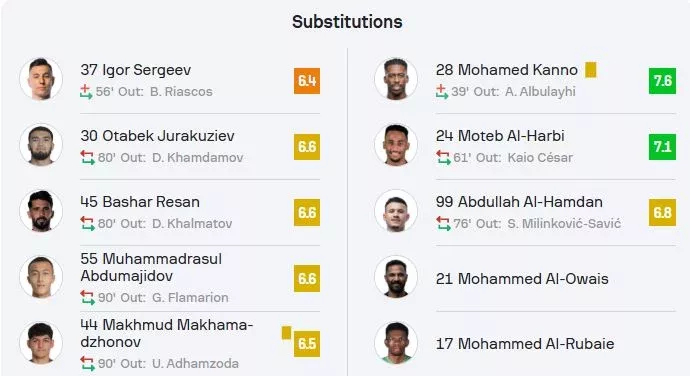Open Otabek Jurakuziev's player profile

click(157, 136)
